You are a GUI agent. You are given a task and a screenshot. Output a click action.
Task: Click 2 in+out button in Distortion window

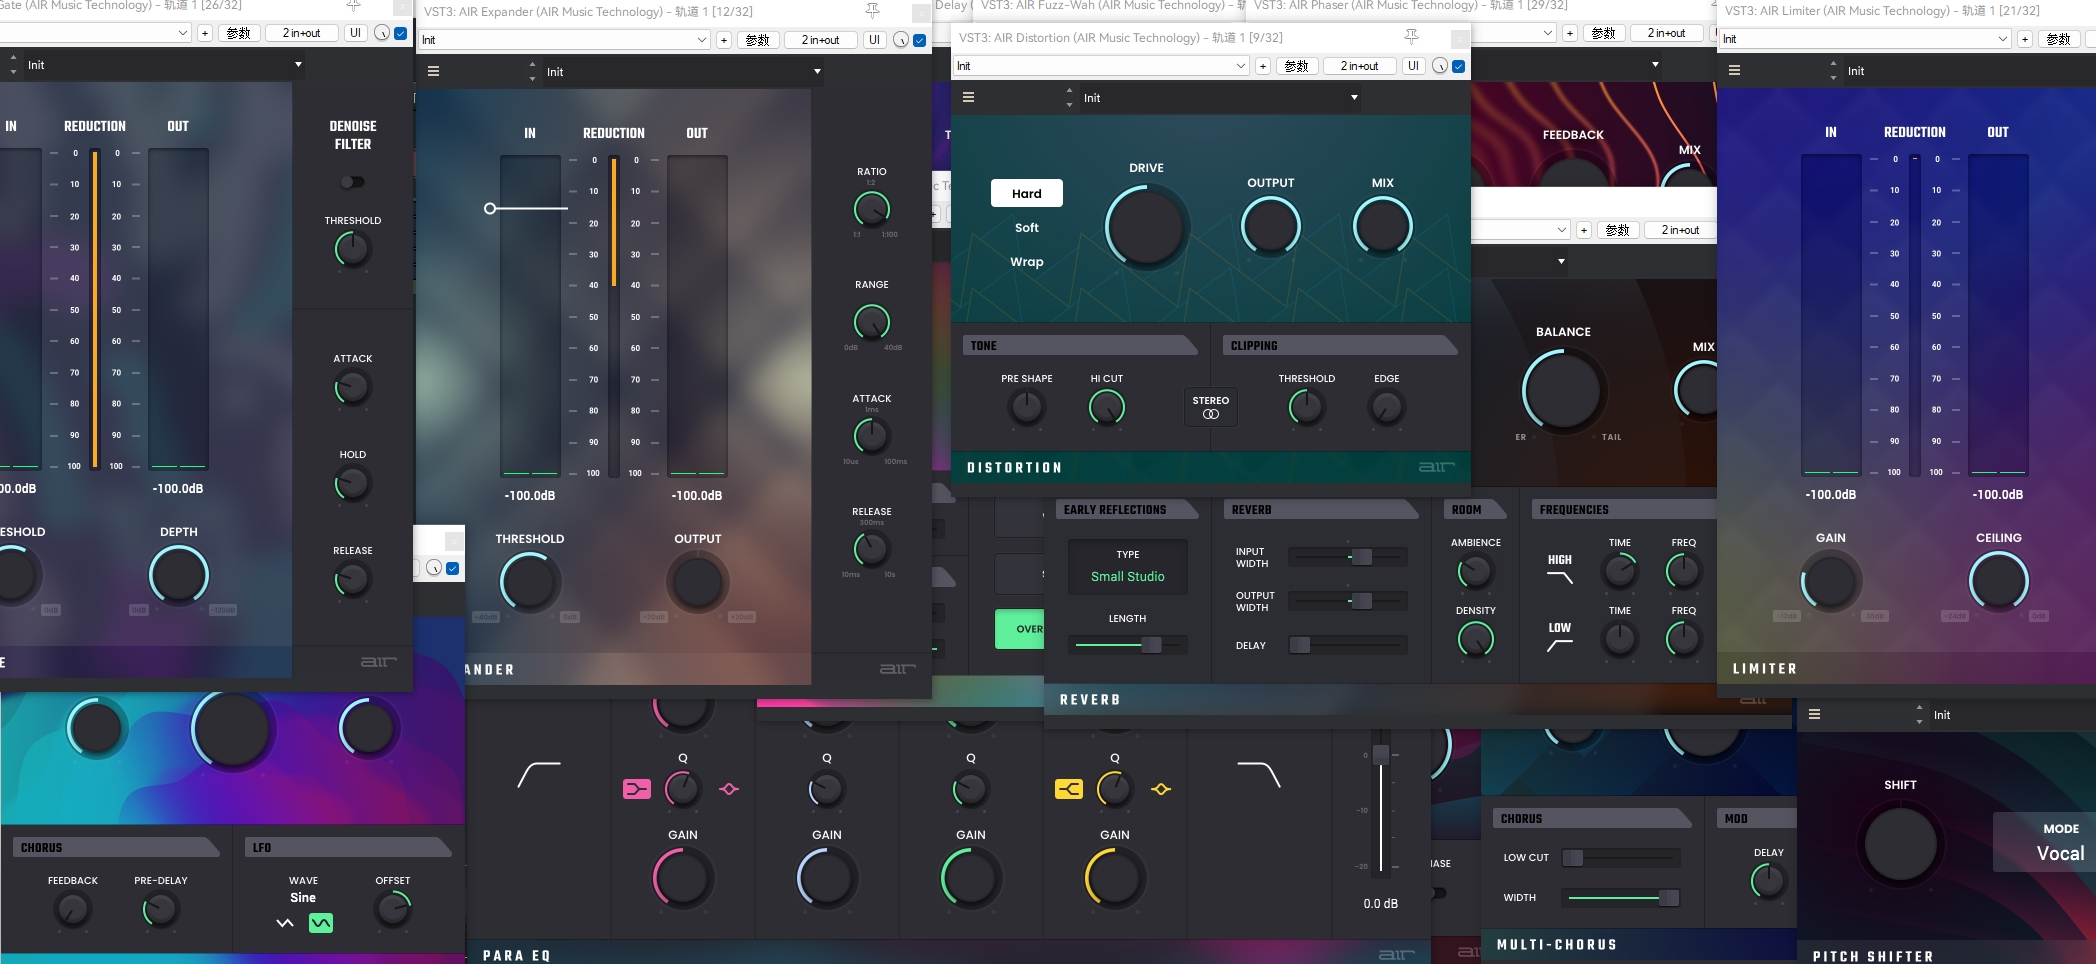[x=1359, y=66]
